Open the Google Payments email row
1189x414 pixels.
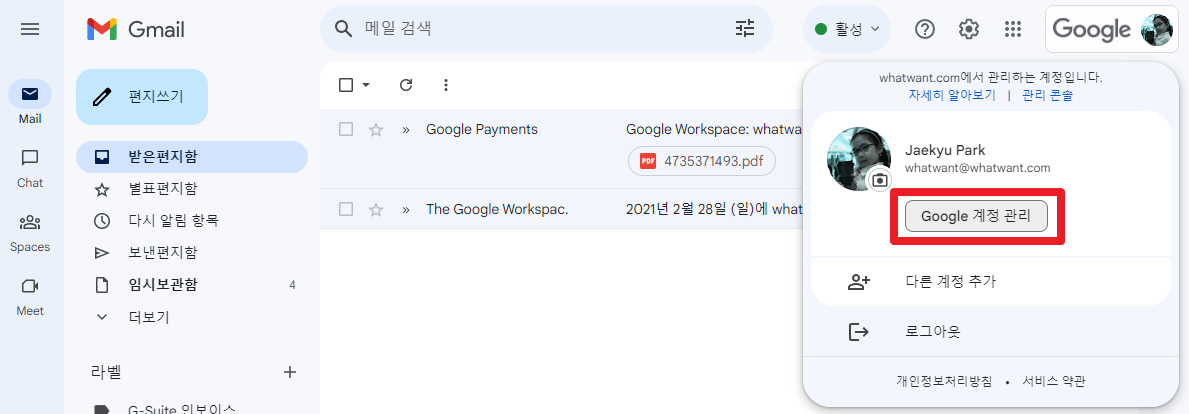[561, 149]
